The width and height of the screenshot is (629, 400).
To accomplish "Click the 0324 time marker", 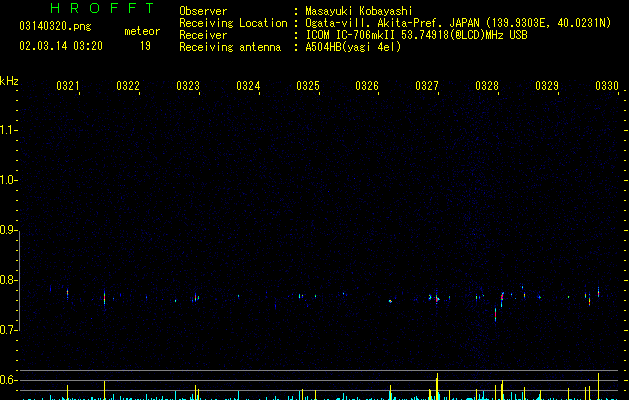I will 248,86.
